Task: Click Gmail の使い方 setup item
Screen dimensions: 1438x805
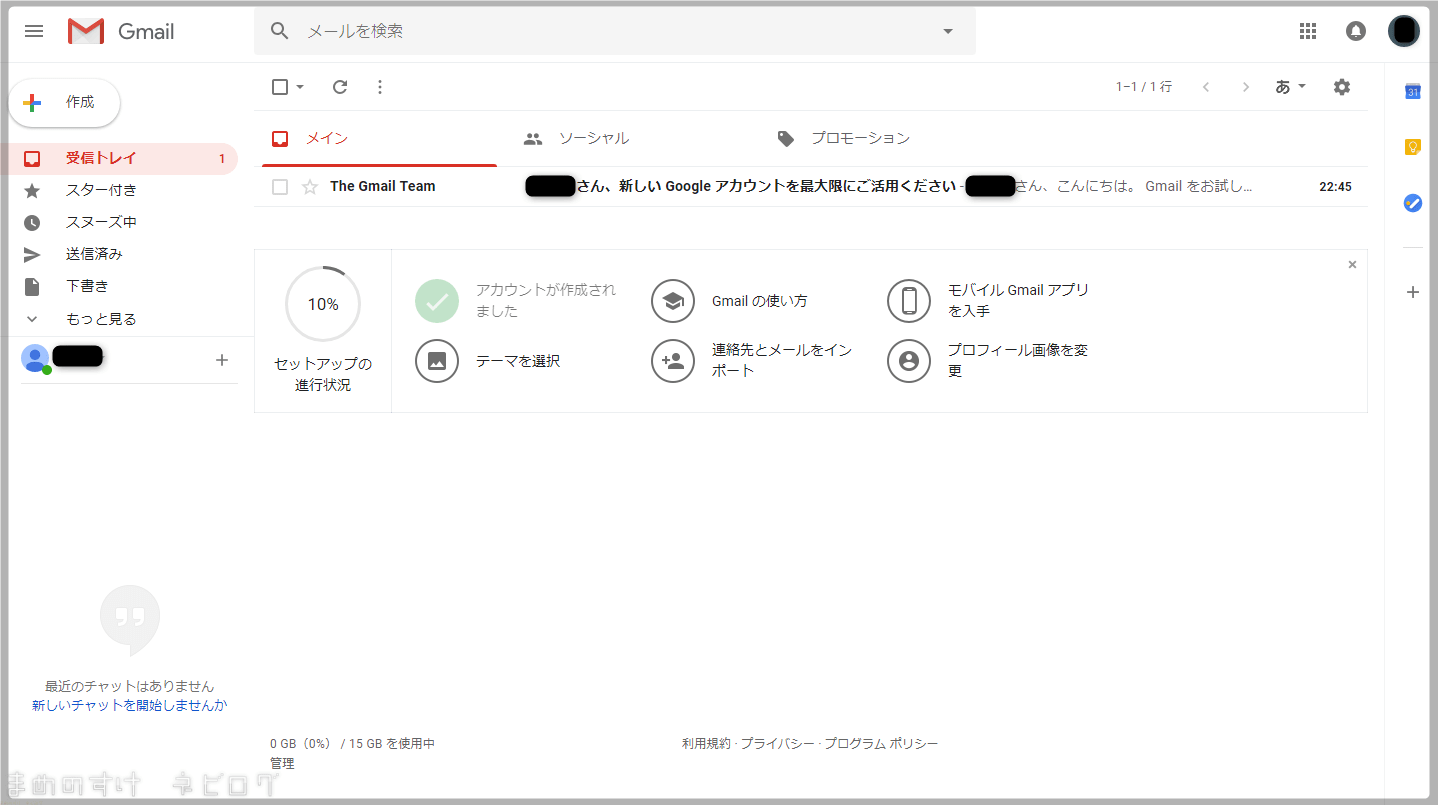Action: pyautogui.click(x=759, y=301)
